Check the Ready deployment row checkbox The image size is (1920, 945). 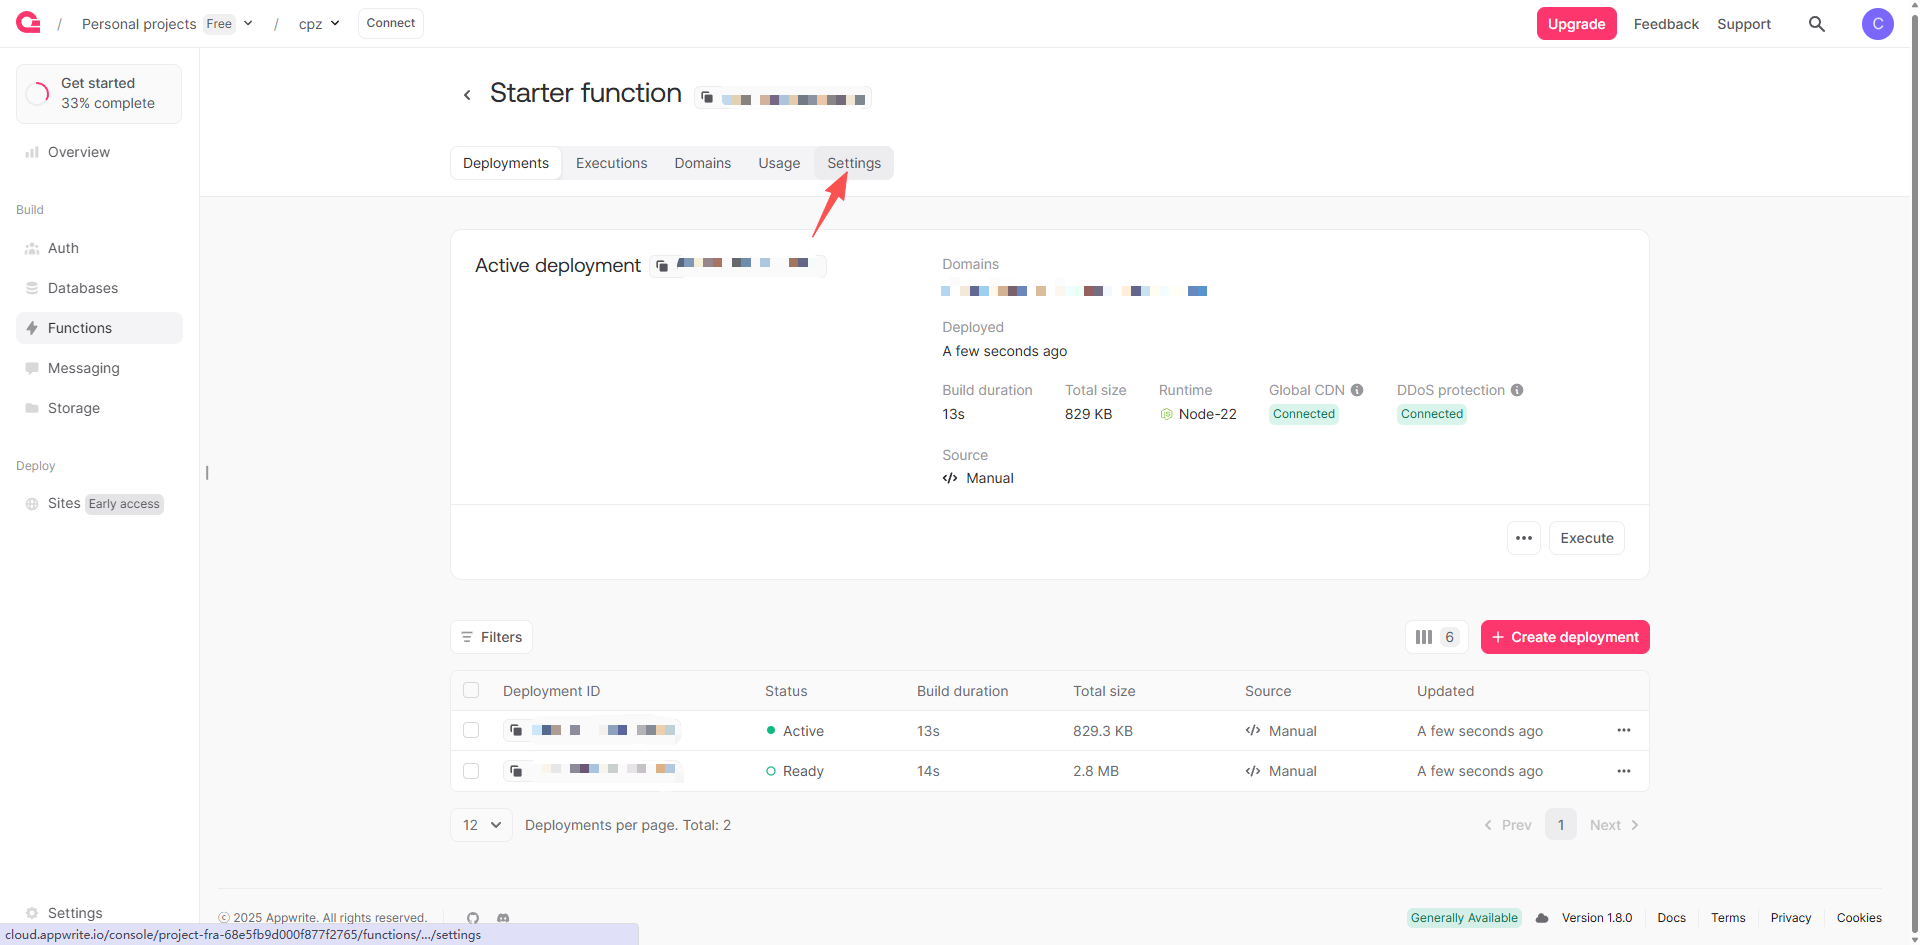pos(471,771)
